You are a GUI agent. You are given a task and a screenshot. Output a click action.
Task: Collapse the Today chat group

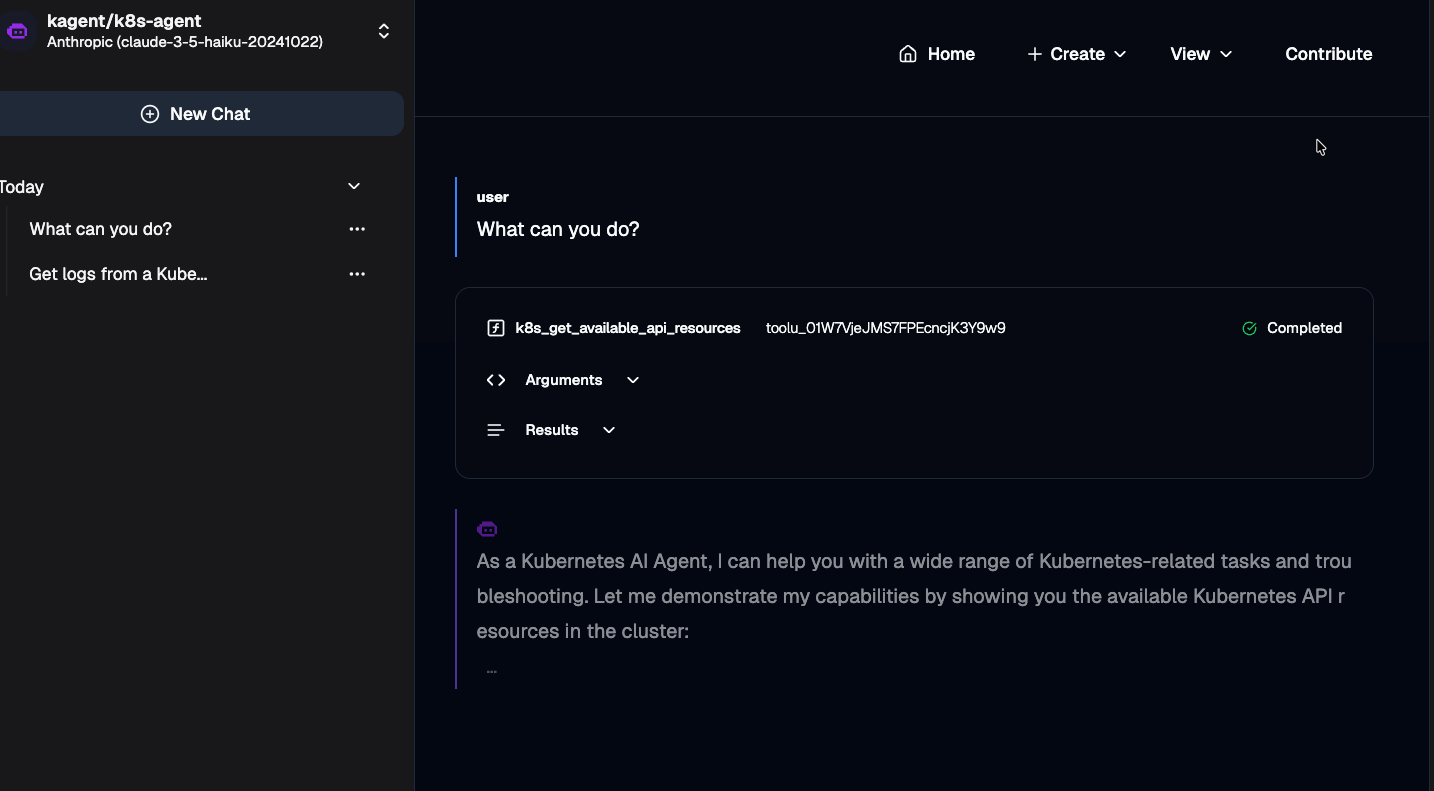click(x=354, y=186)
